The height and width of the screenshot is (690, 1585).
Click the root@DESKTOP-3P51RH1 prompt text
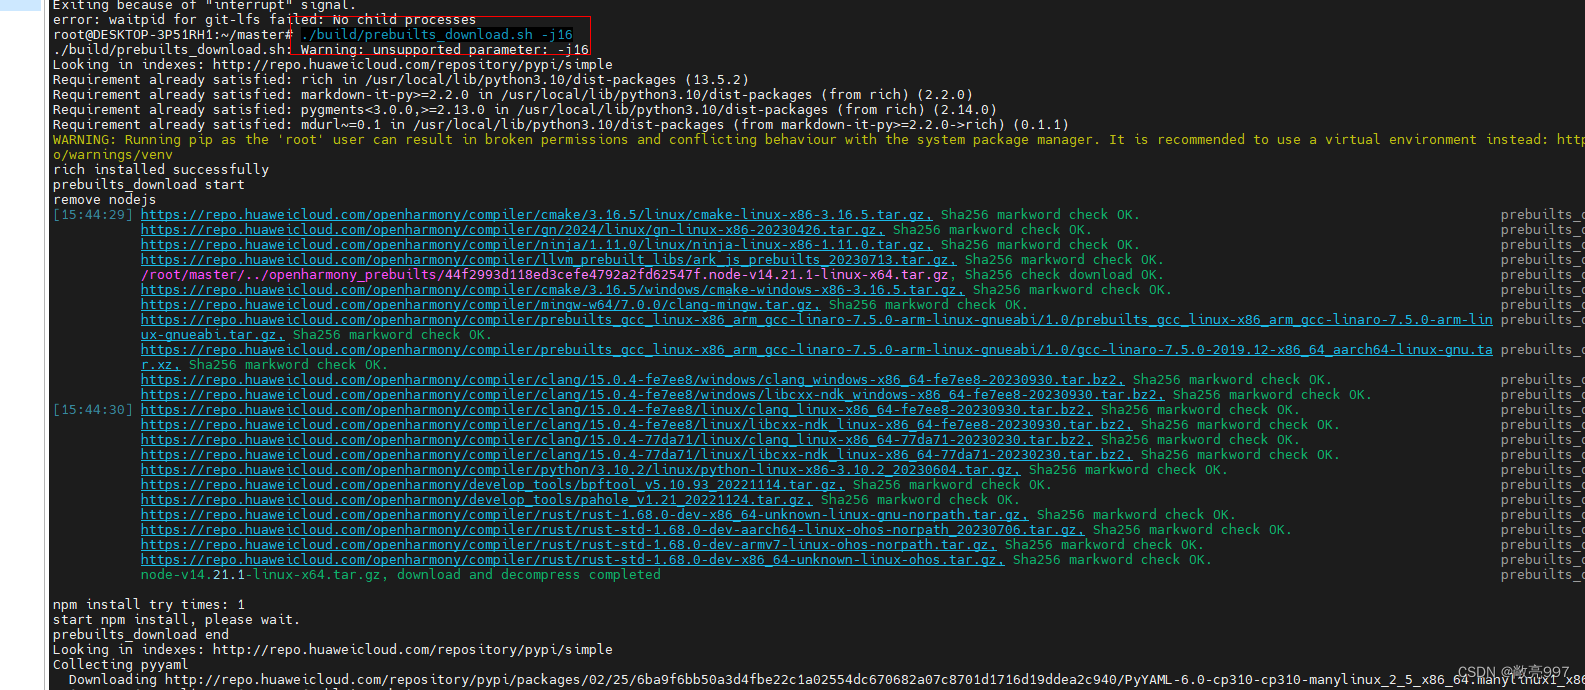pyautogui.click(x=173, y=35)
